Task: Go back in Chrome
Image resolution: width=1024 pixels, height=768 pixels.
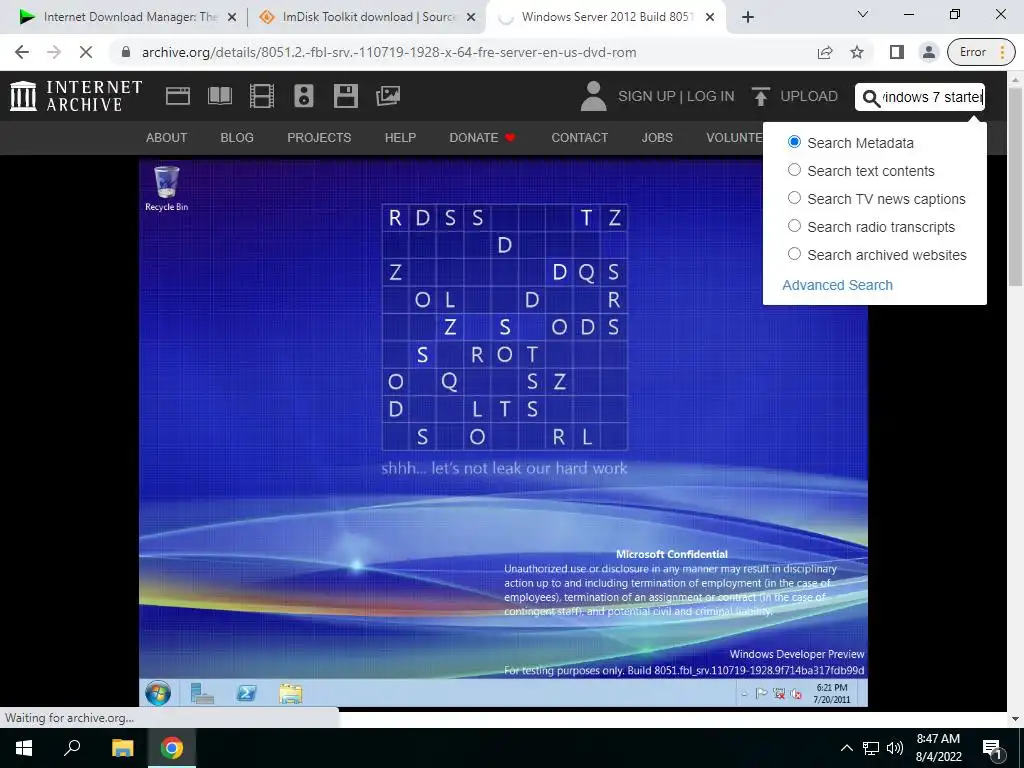Action: tap(22, 52)
